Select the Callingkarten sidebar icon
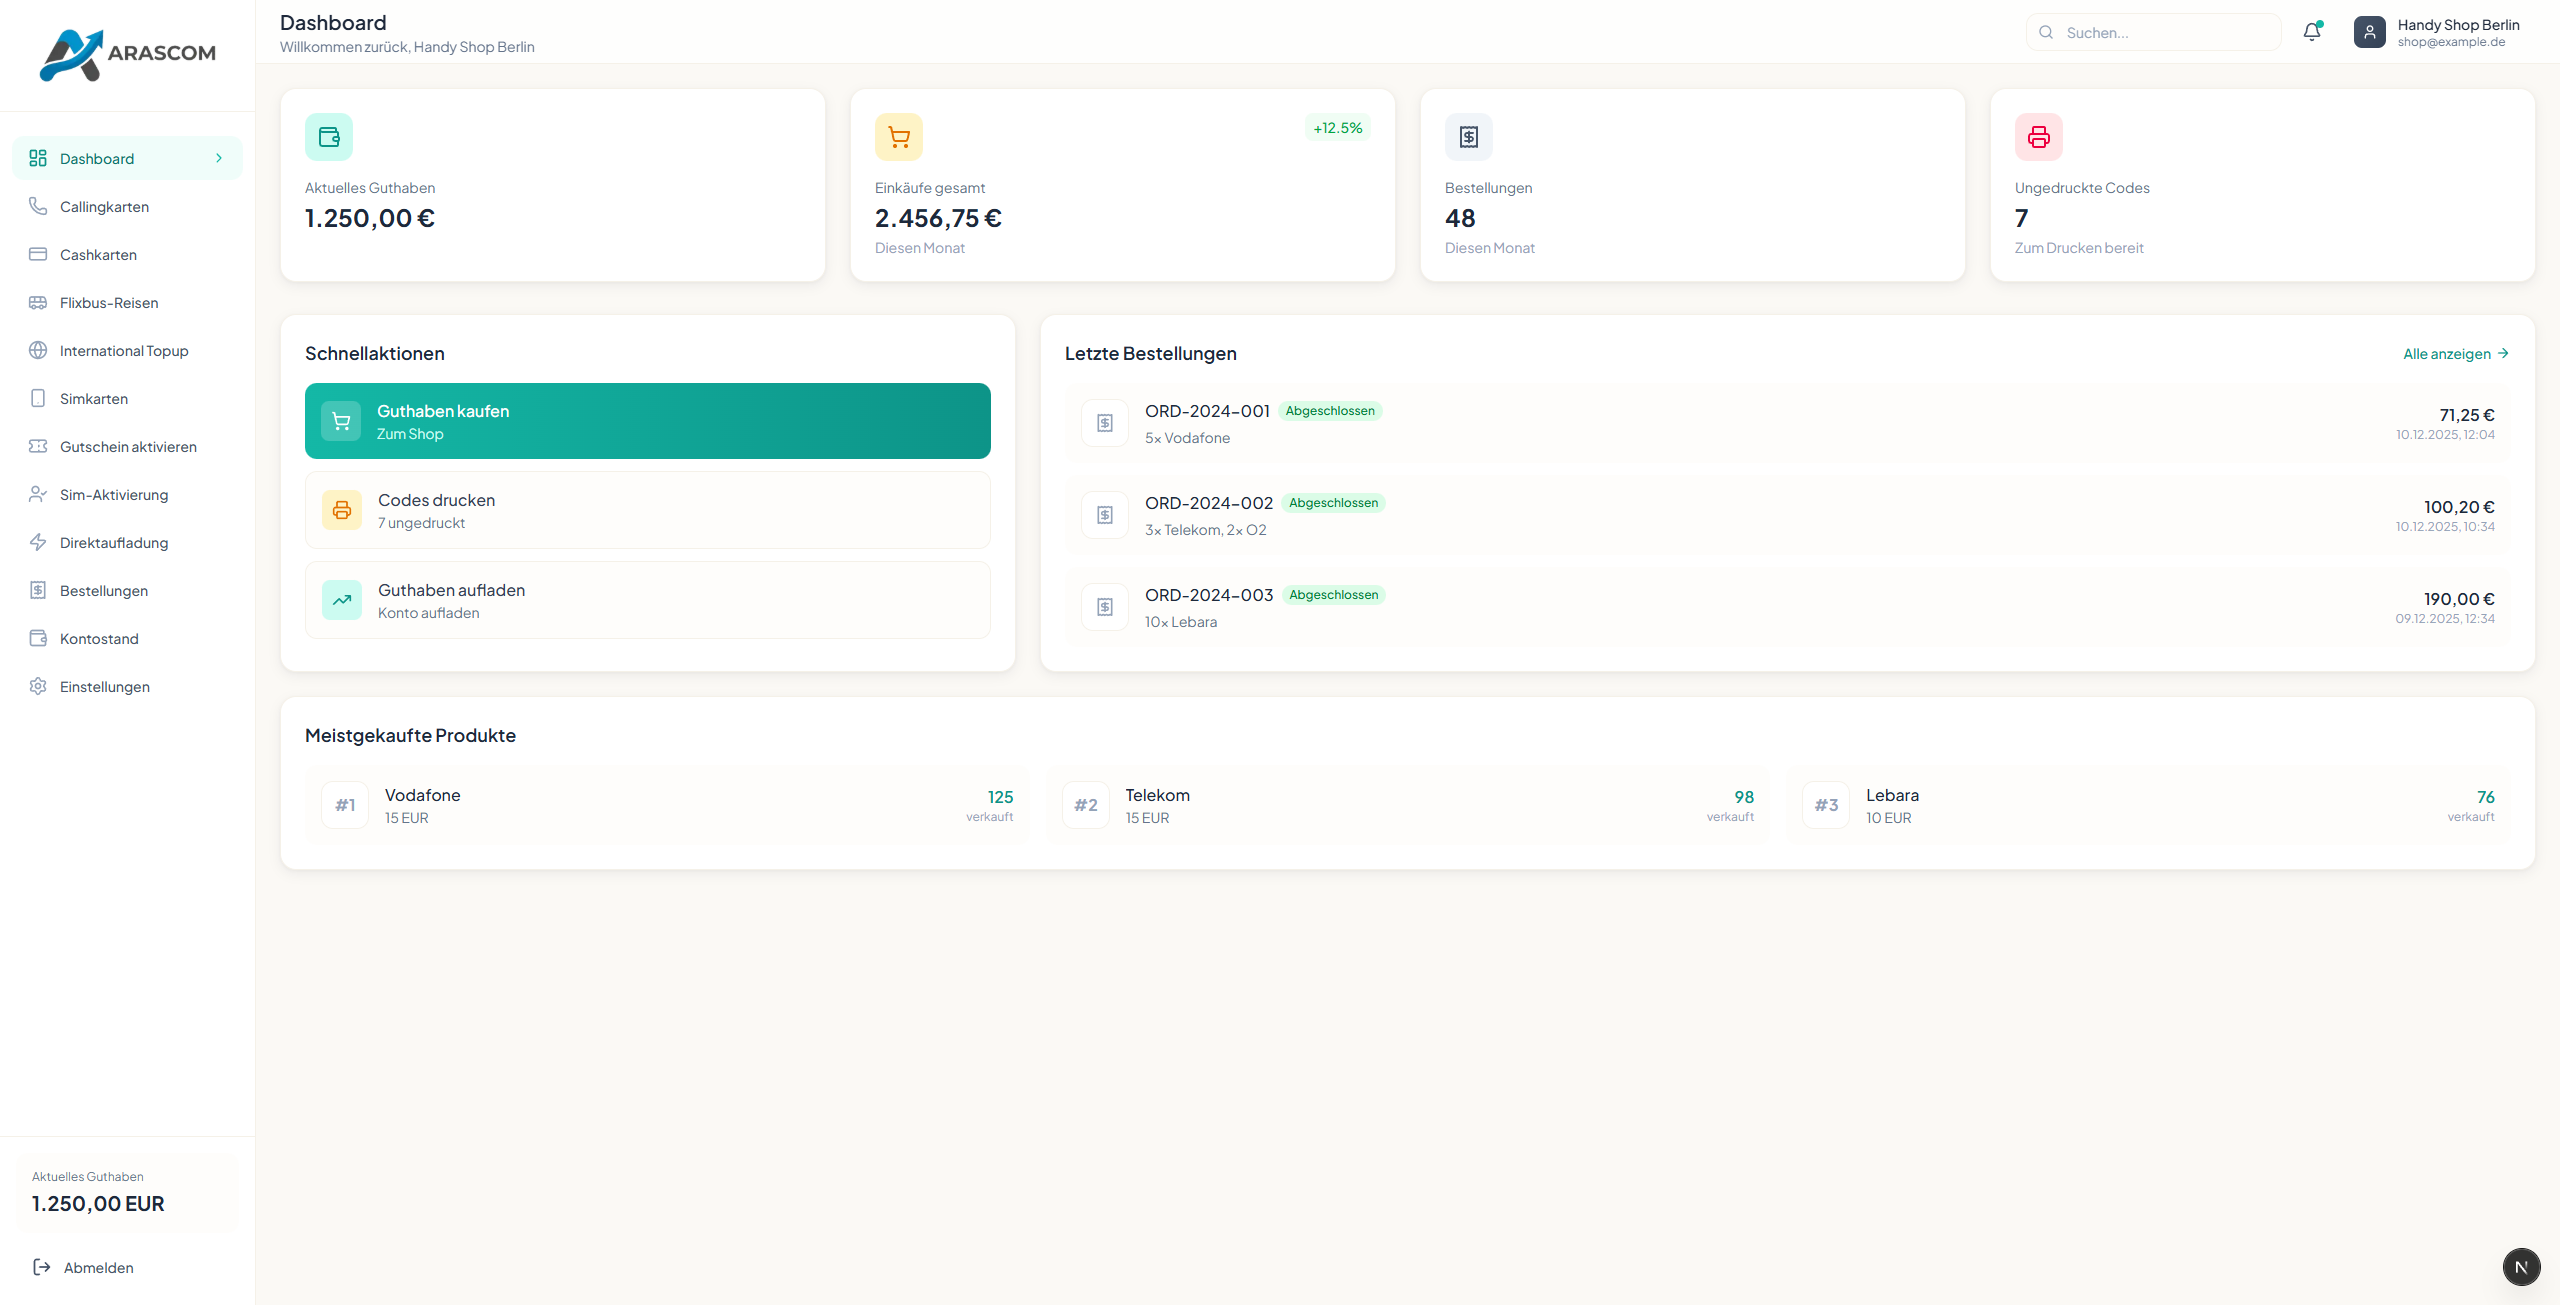2560x1305 pixels. (x=38, y=206)
